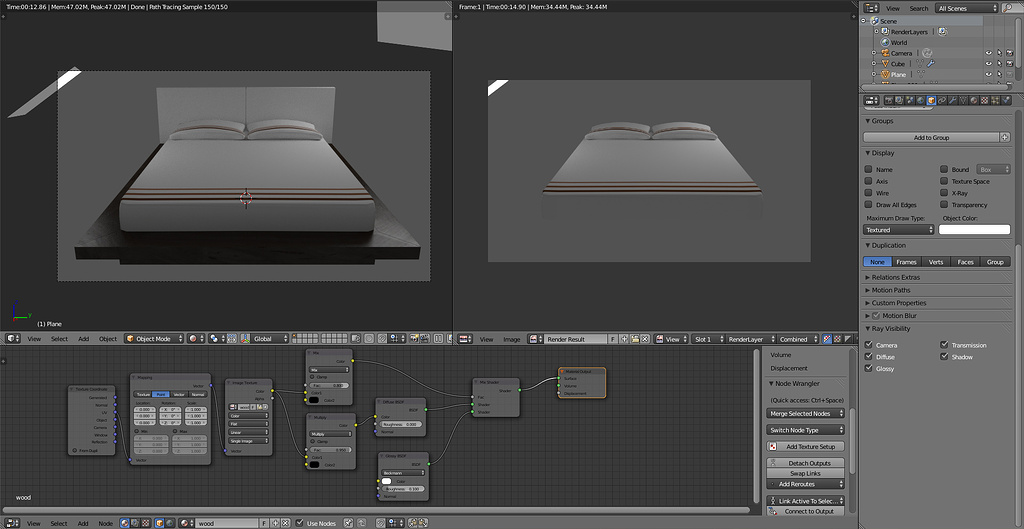Open the Texture properties tab (checker icon)
Viewport: 1024px width, 529px height.
point(985,100)
